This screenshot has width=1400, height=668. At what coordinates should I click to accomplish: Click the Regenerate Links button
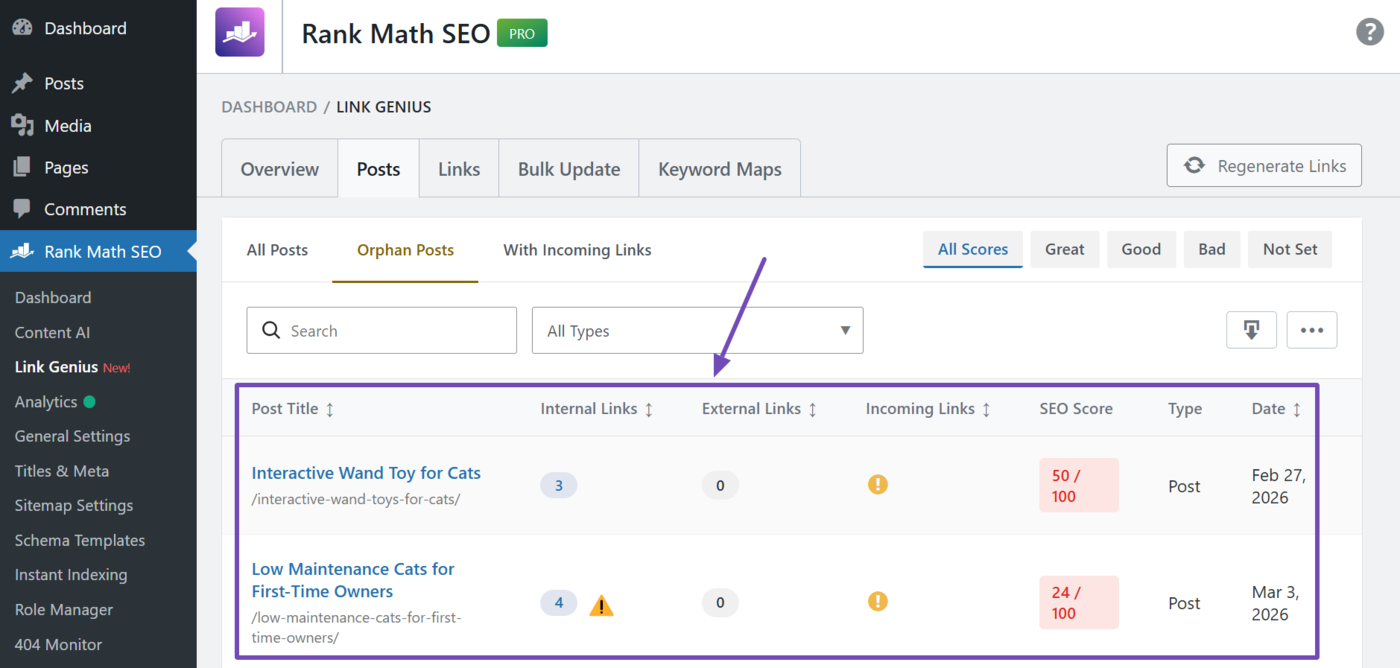[x=1264, y=165]
